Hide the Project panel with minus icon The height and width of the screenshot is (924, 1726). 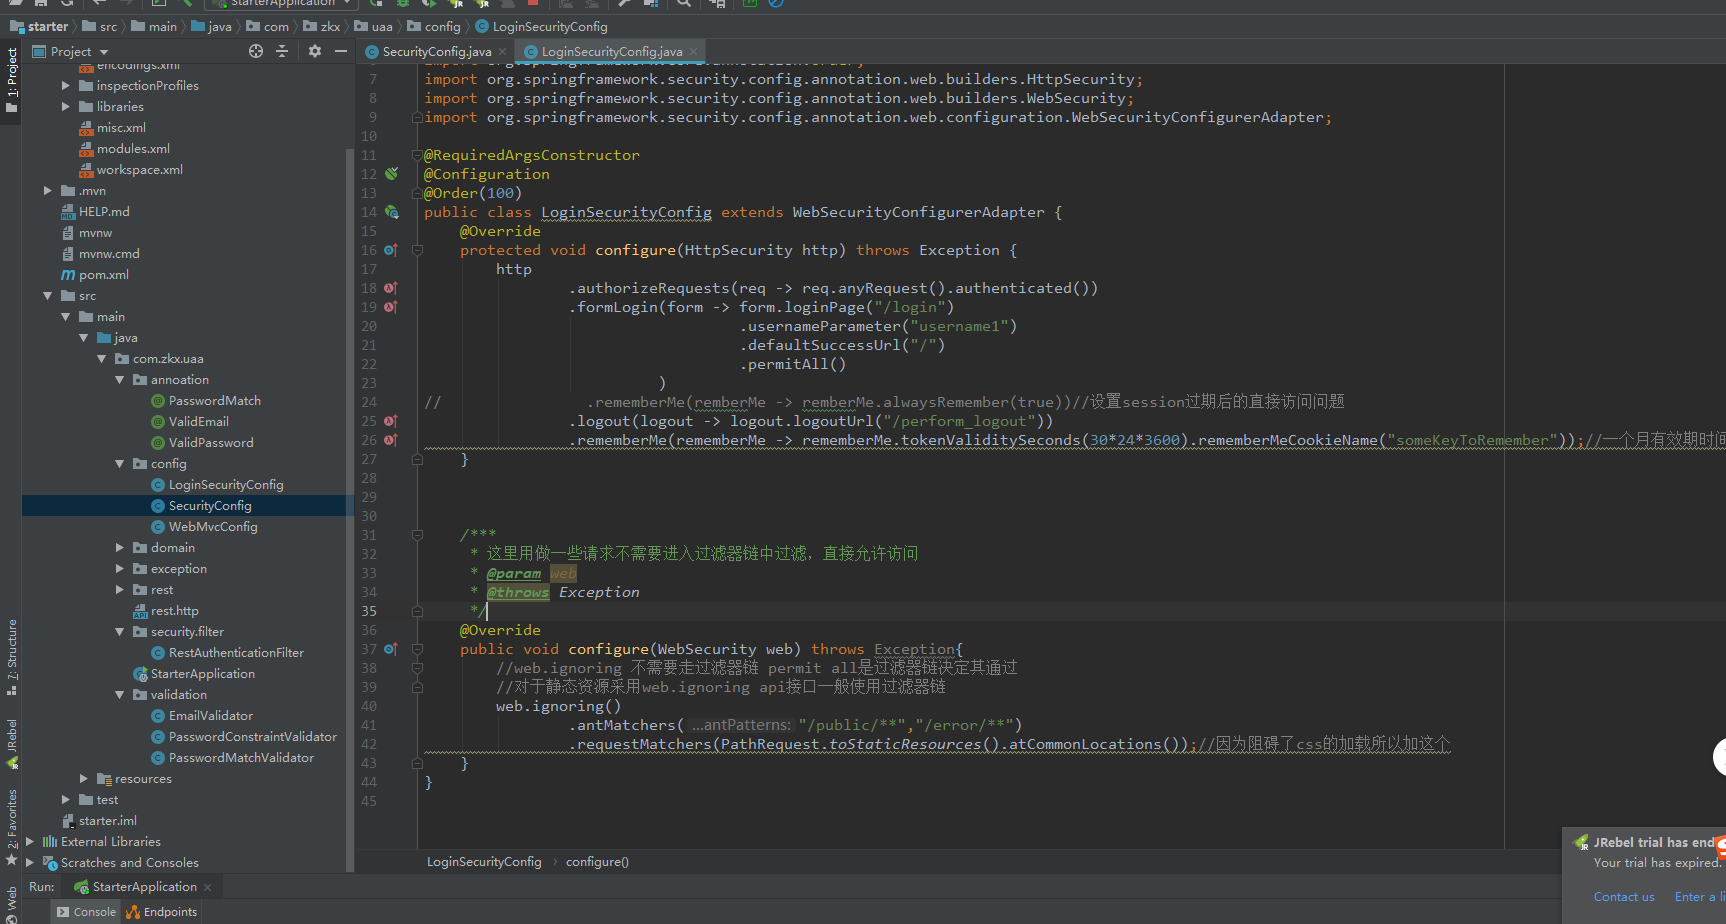[x=341, y=51]
